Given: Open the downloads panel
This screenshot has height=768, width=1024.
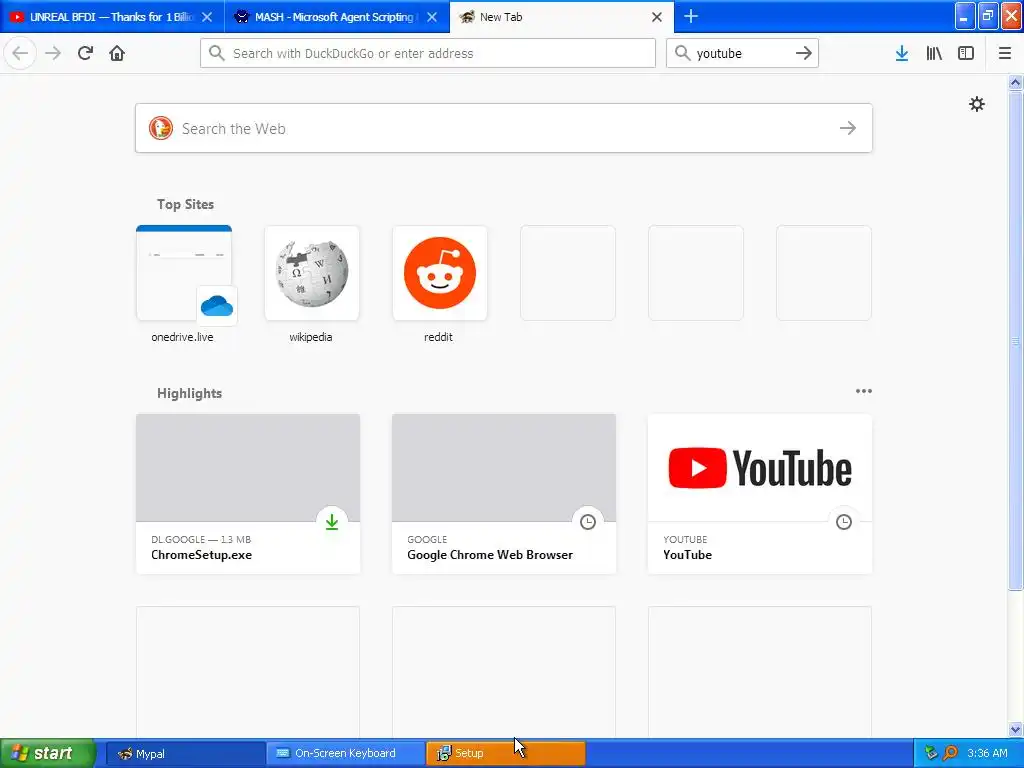Looking at the screenshot, I should (902, 53).
